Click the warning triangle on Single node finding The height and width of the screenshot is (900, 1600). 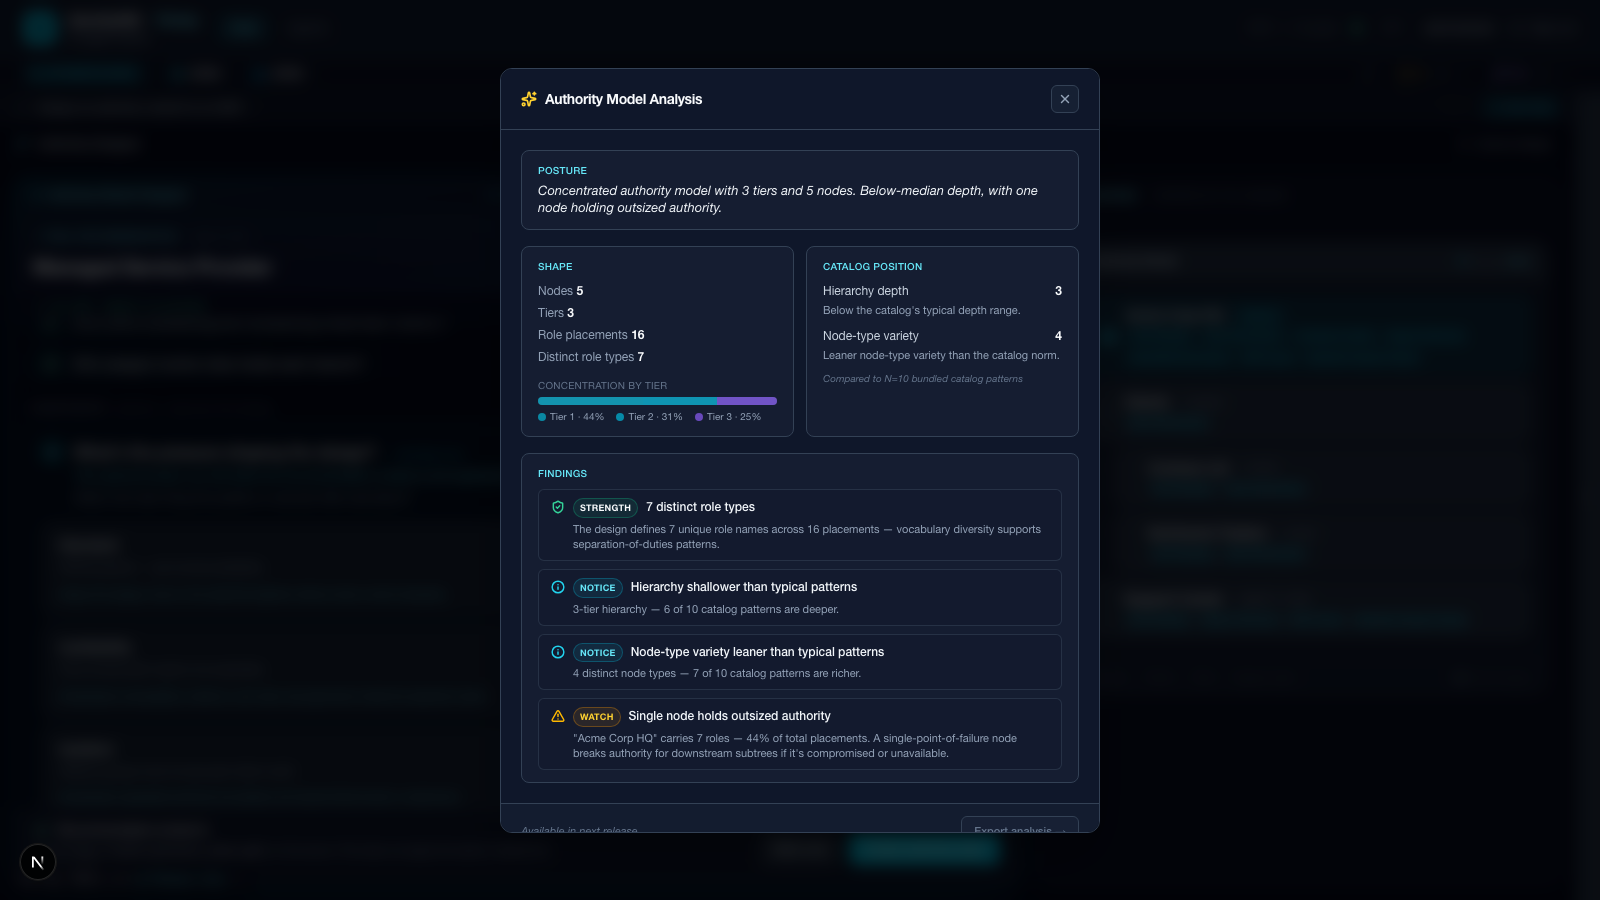(558, 716)
